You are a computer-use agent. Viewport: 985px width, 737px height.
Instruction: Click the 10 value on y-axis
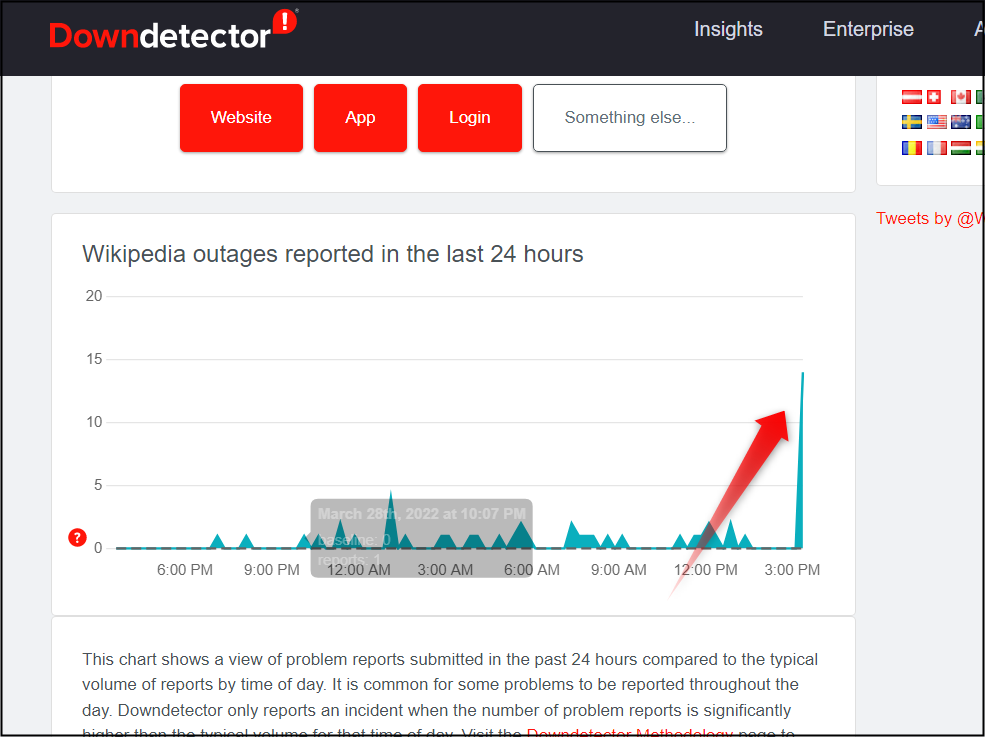point(94,422)
